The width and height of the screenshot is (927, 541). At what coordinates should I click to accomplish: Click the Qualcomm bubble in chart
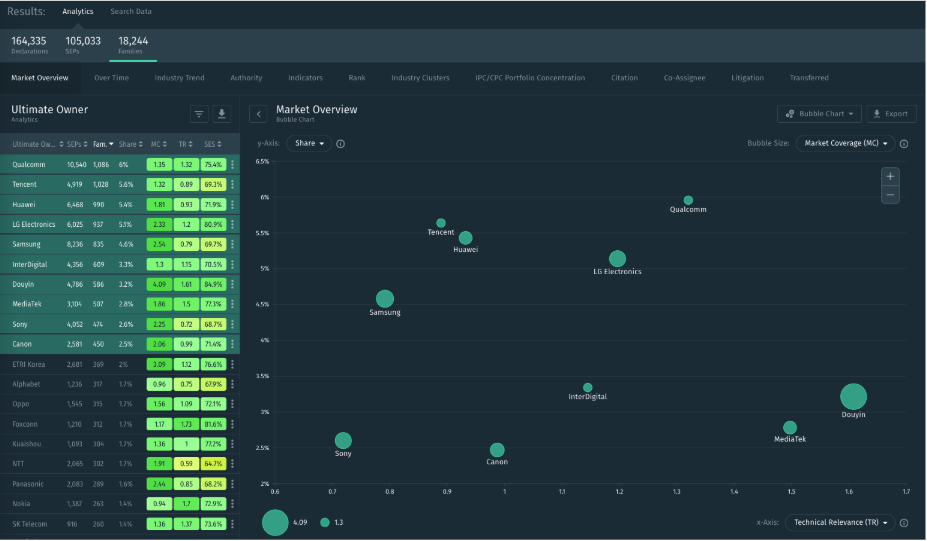pos(688,200)
